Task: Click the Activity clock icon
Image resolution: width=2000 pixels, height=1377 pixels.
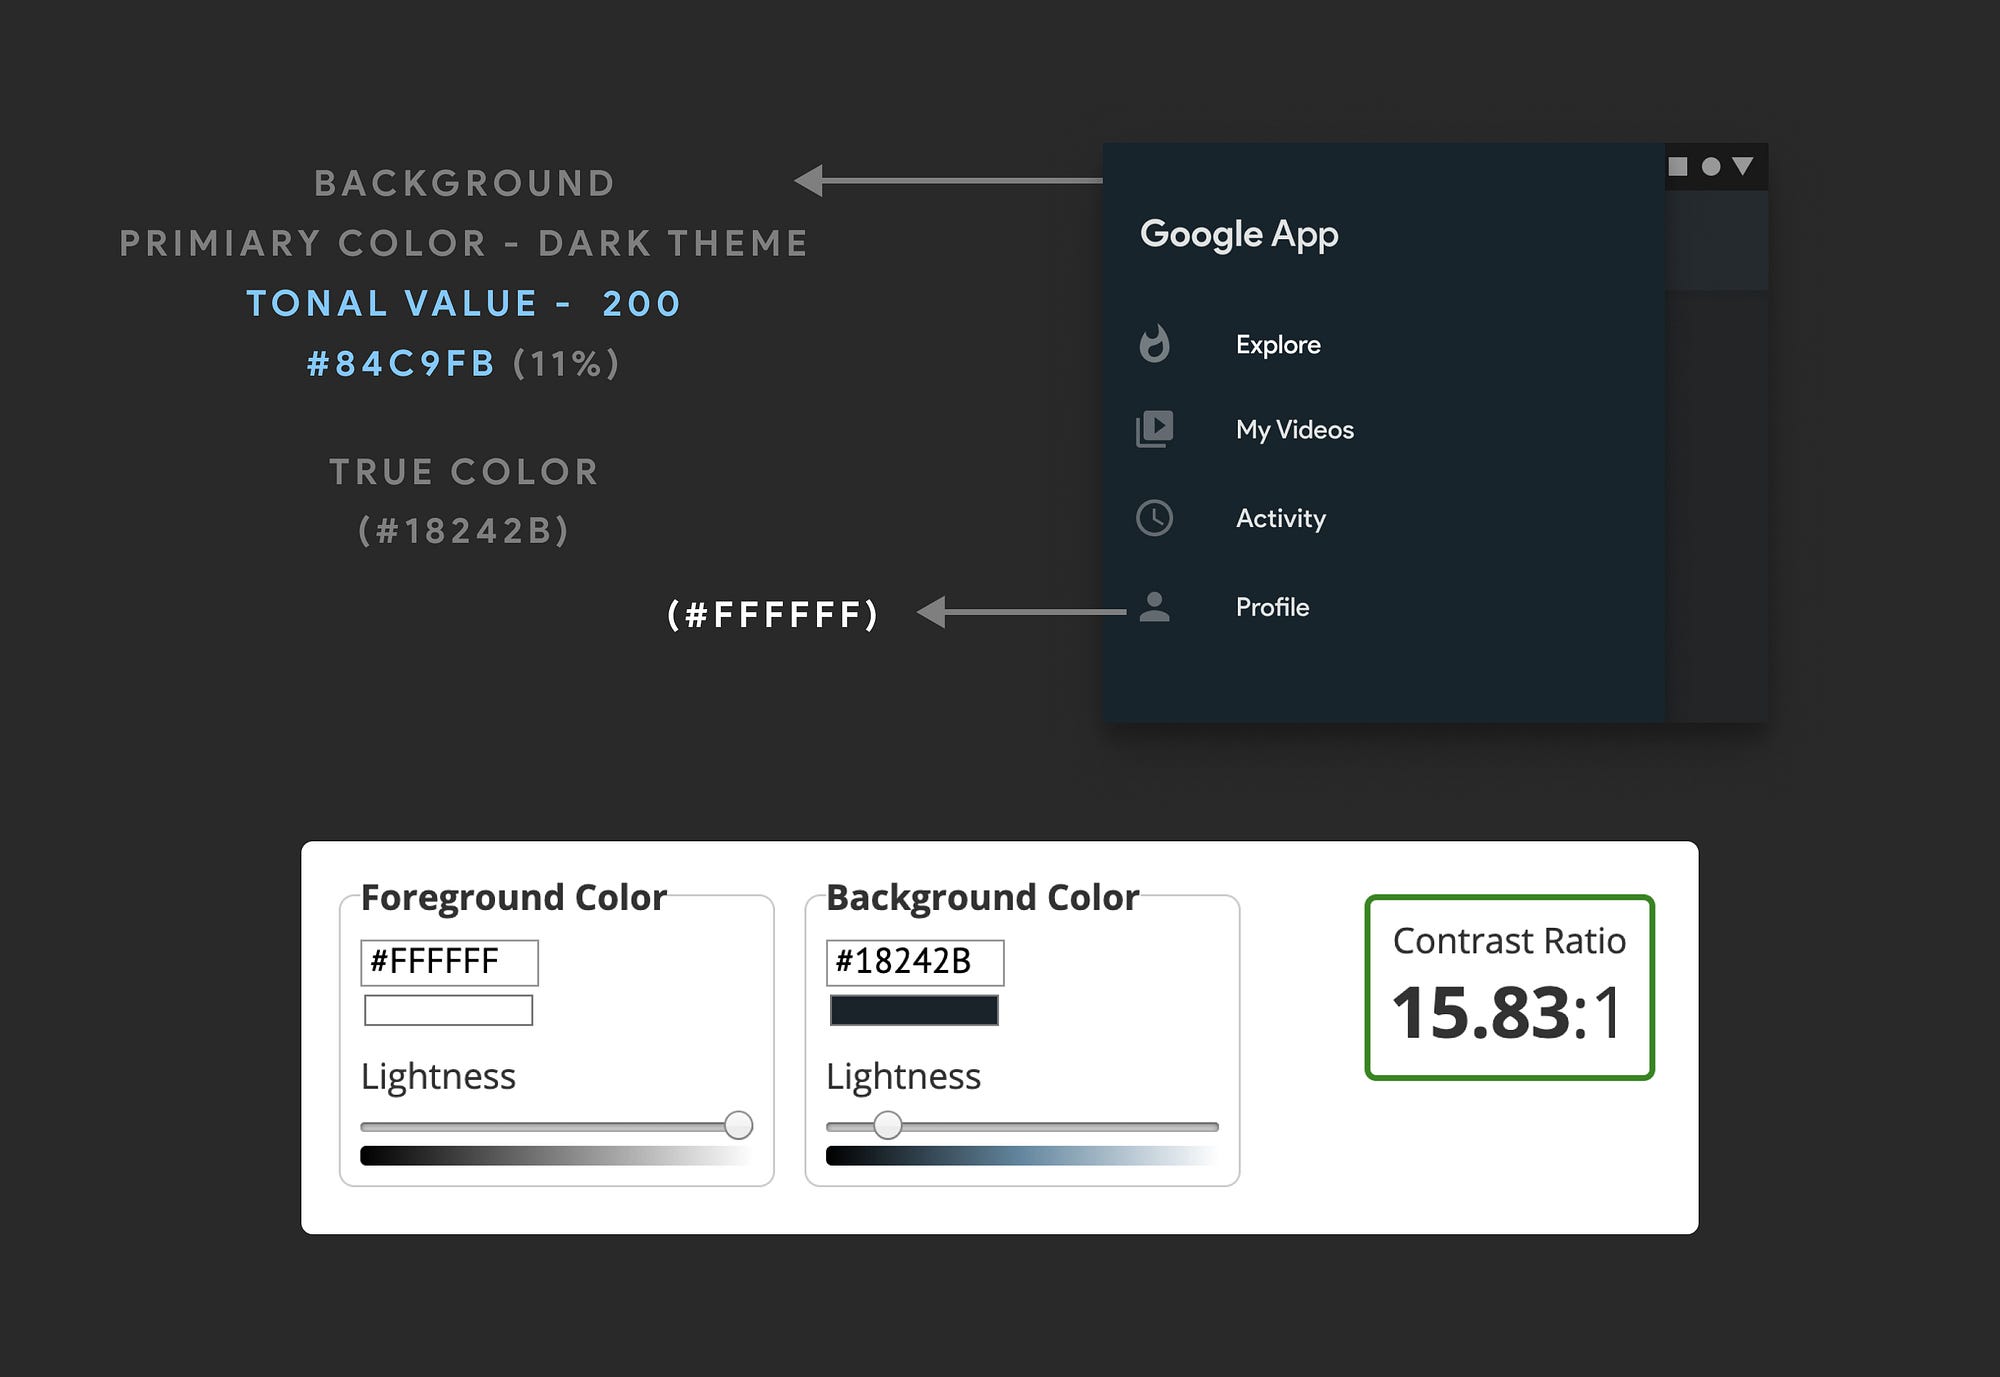Action: [1154, 518]
